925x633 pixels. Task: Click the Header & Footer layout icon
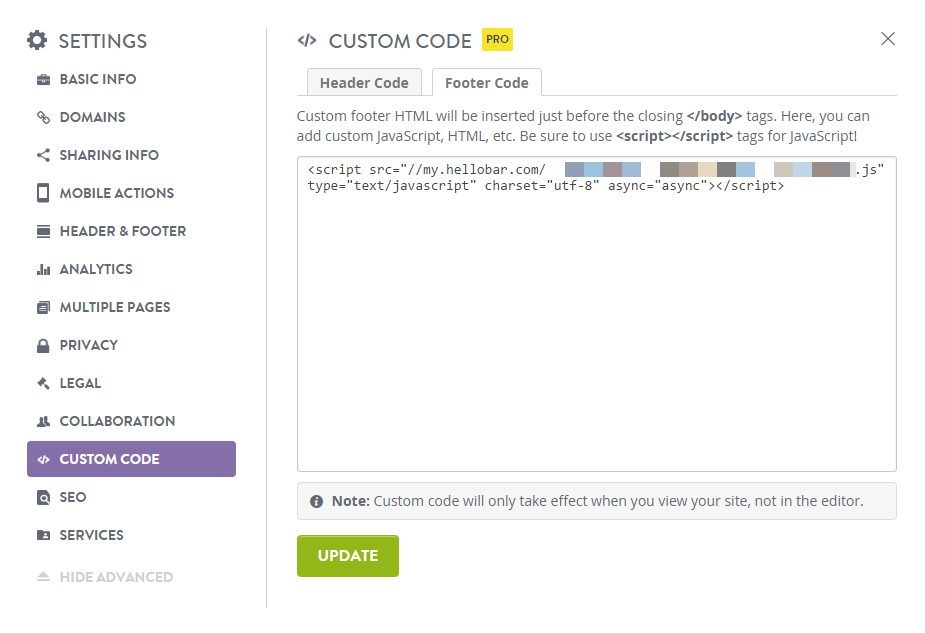tap(43, 231)
